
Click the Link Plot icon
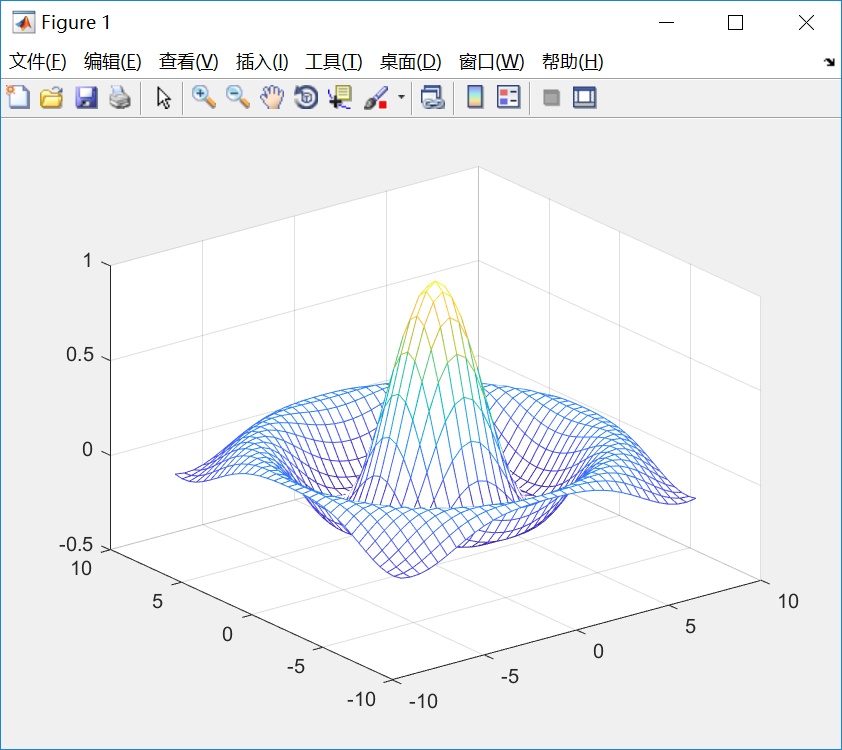pos(432,97)
